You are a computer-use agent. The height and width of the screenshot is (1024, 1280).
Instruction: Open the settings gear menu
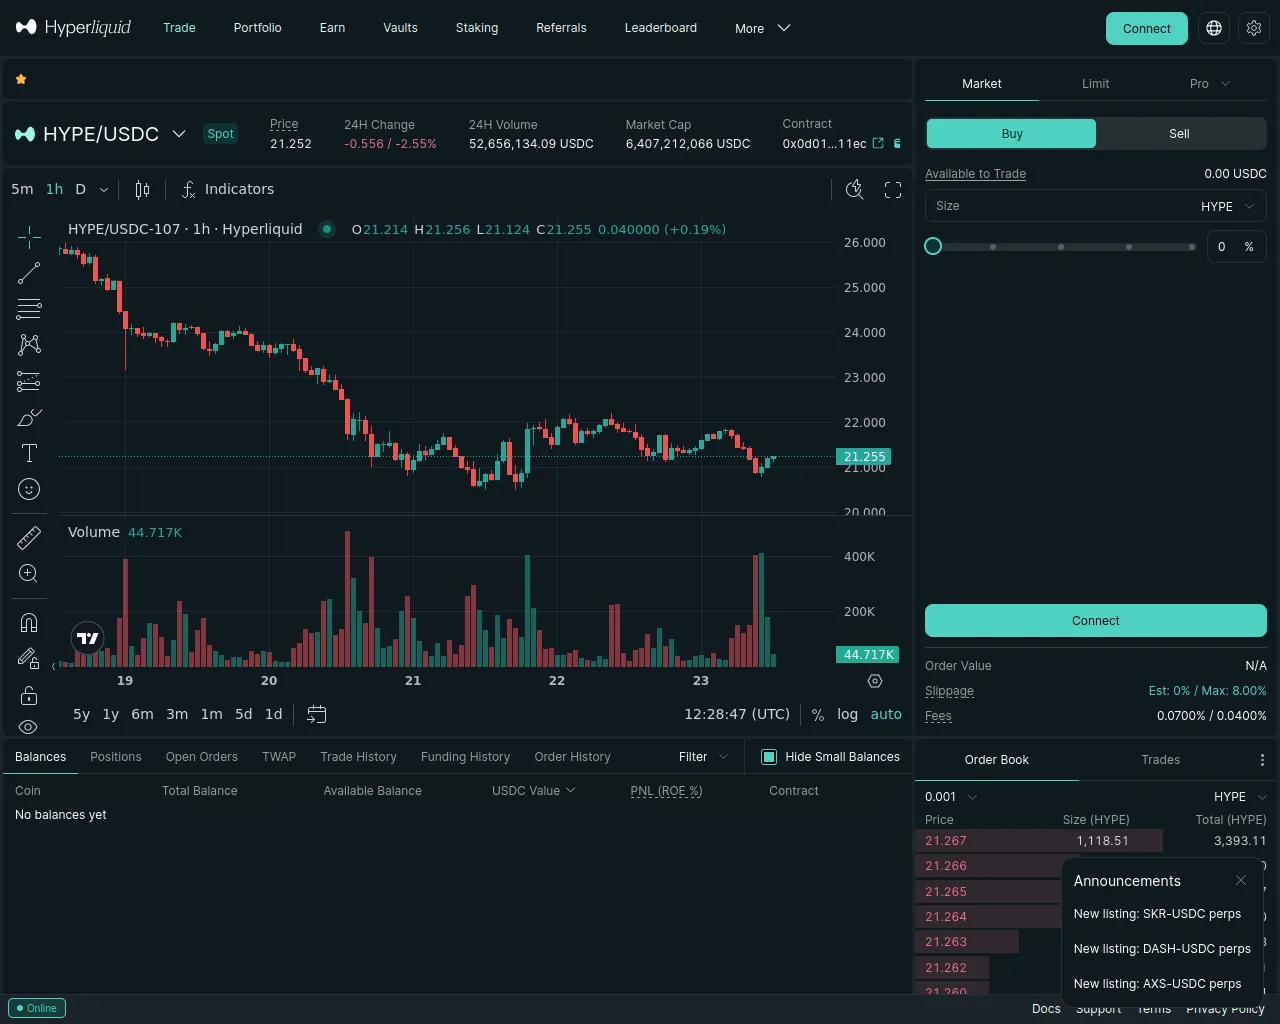click(x=1254, y=28)
